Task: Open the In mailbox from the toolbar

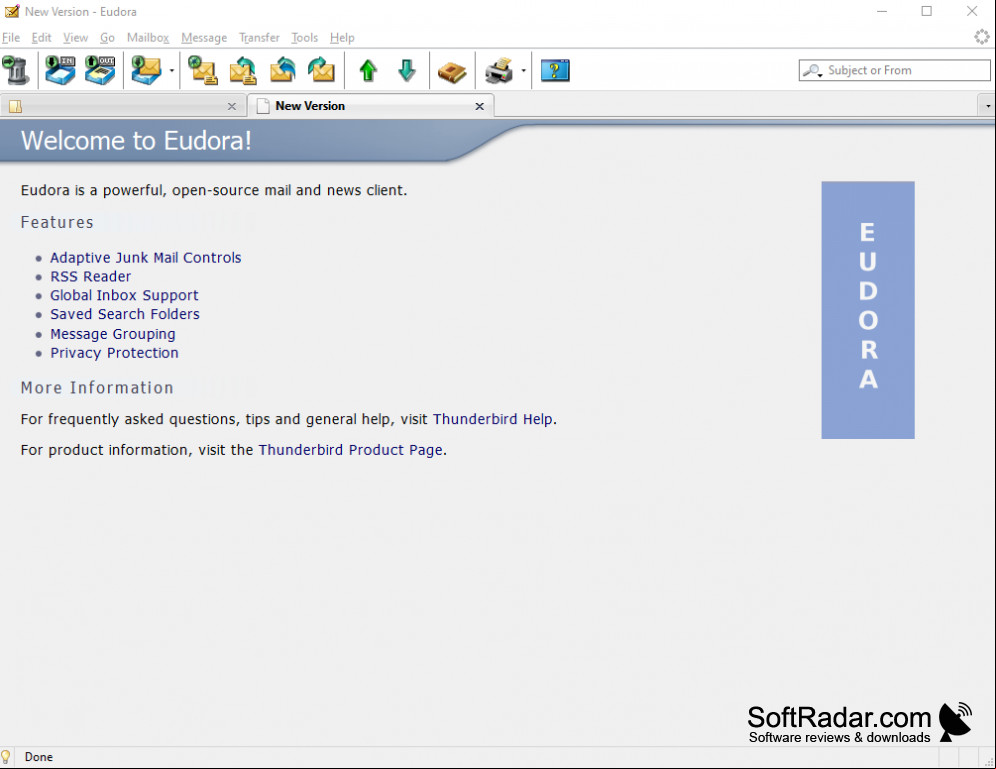Action: 60,70
